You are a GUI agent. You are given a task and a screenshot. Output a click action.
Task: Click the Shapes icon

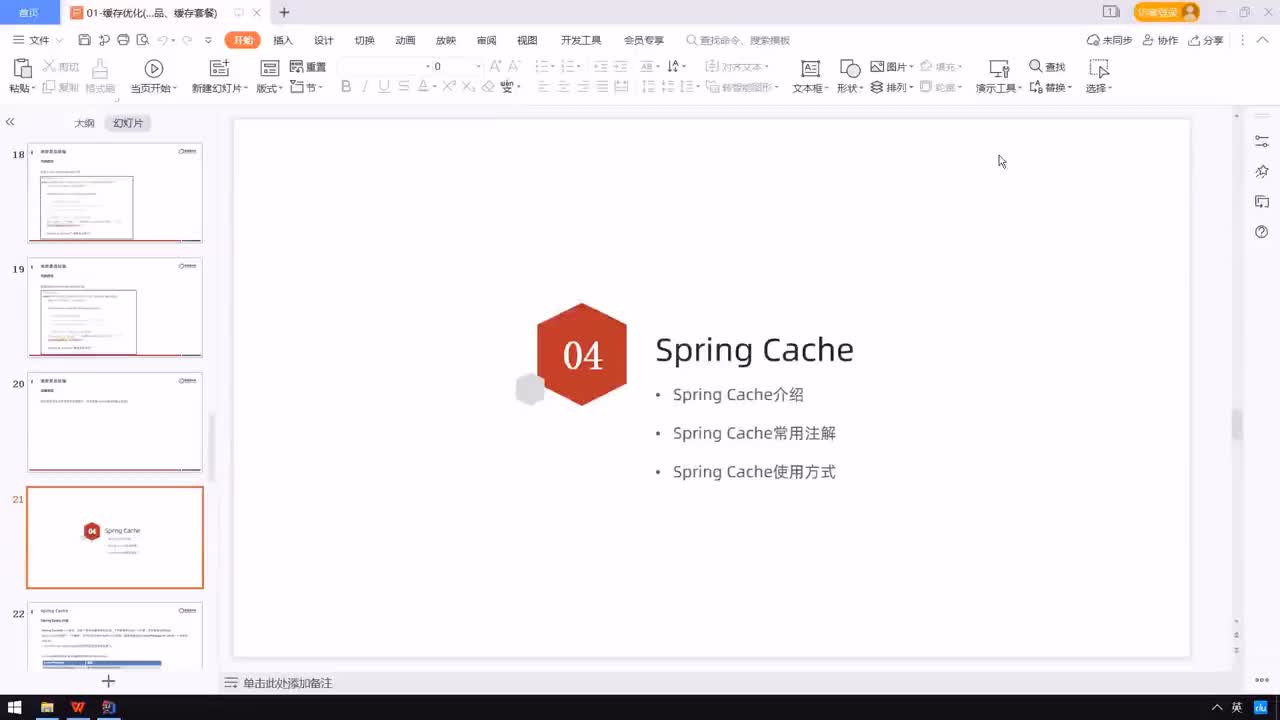(x=850, y=68)
